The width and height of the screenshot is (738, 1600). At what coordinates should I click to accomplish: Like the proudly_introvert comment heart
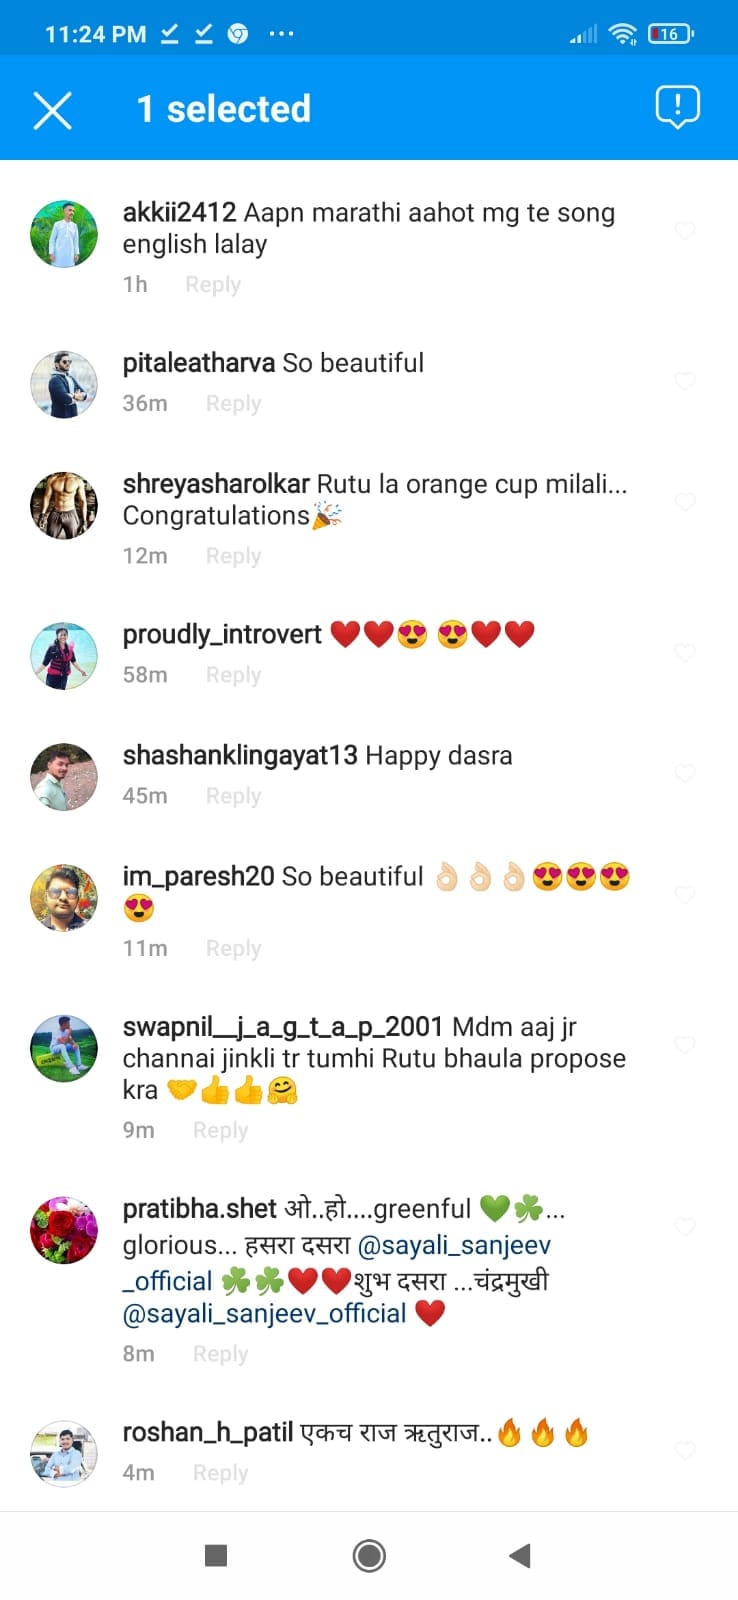click(685, 653)
